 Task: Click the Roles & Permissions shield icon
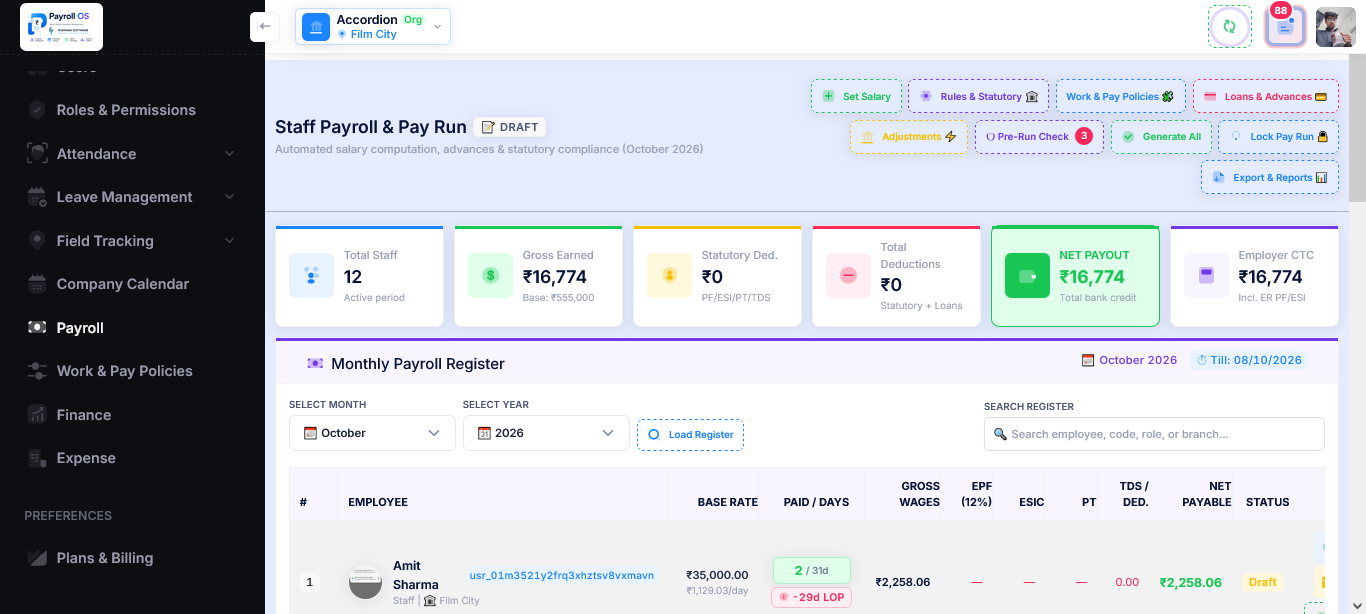coord(37,110)
